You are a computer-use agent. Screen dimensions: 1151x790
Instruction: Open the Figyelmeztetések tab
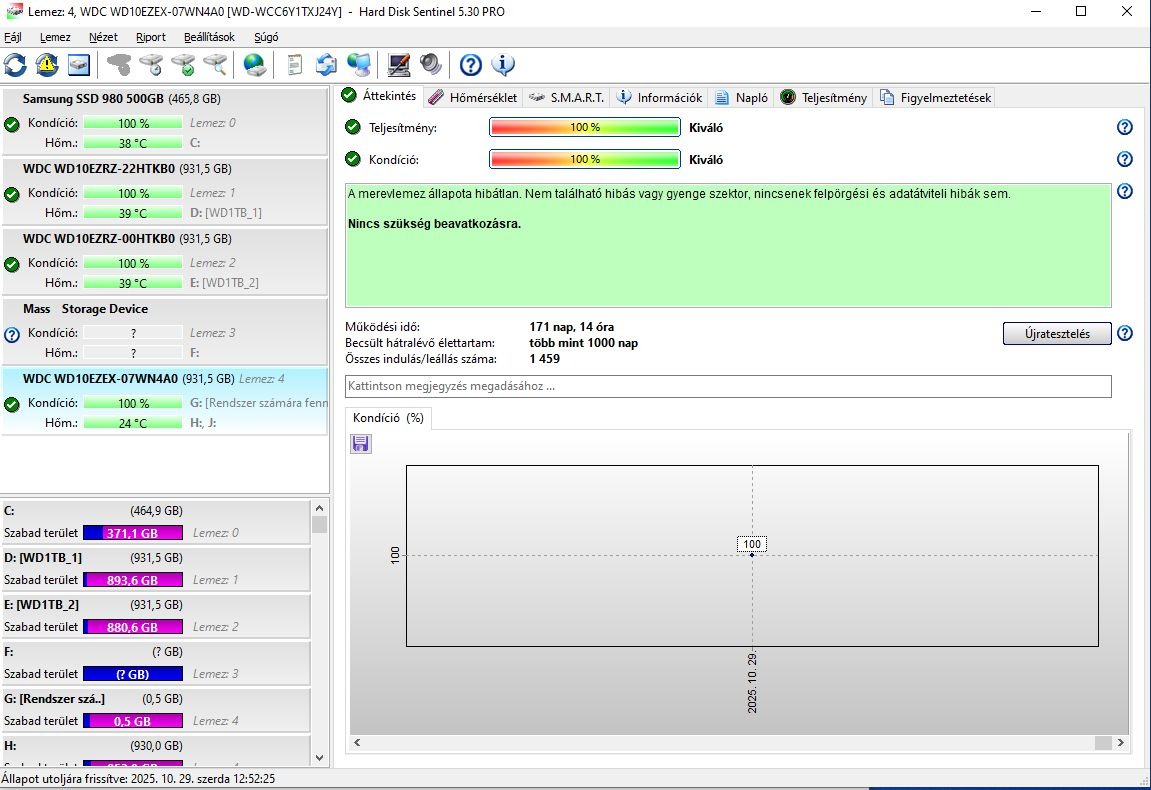[x=936, y=98]
